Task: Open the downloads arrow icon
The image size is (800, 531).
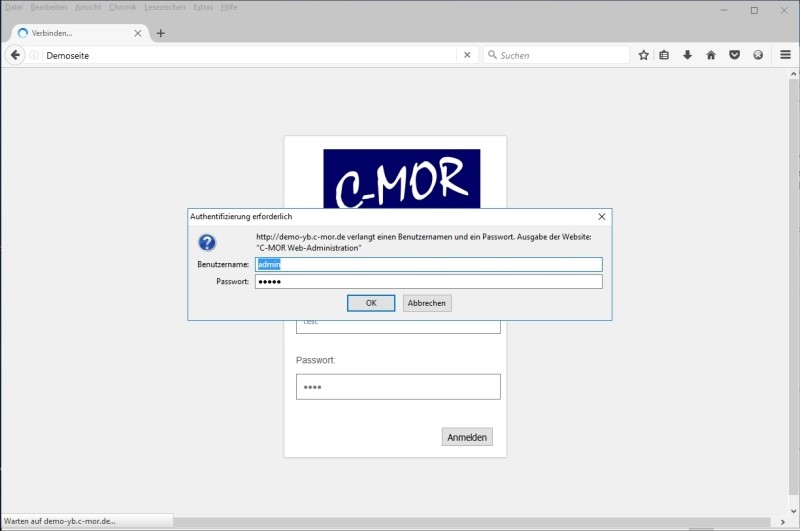Action: 687,55
